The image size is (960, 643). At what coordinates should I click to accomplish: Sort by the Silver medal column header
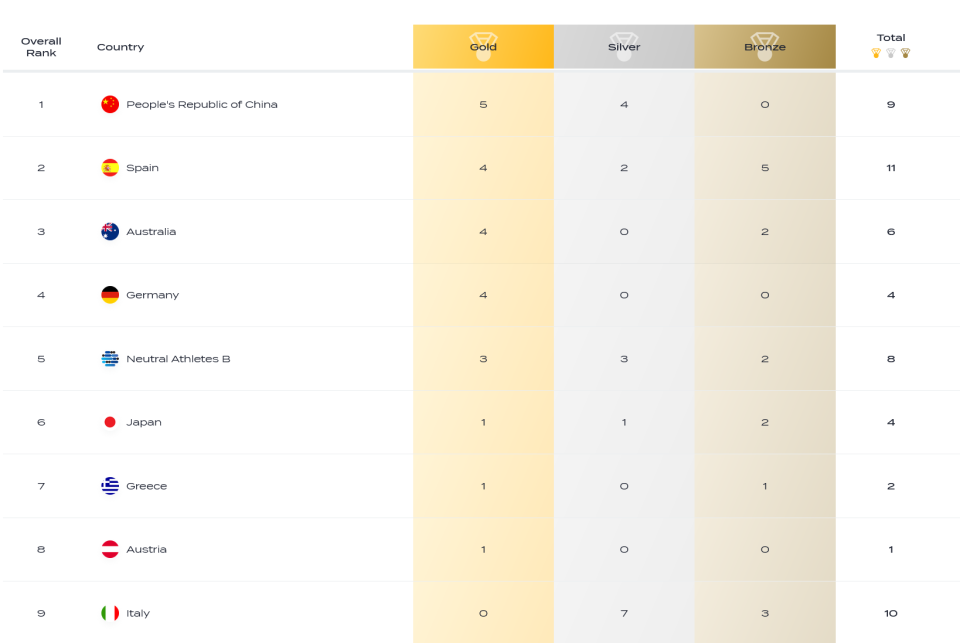point(624,47)
